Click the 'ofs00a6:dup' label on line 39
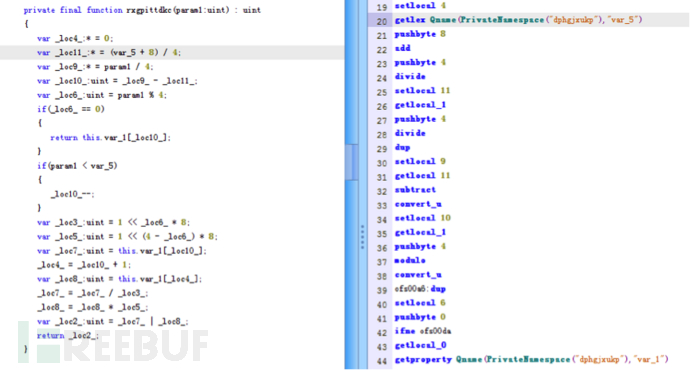This screenshot has height=370, width=690. pyautogui.click(x=420, y=289)
